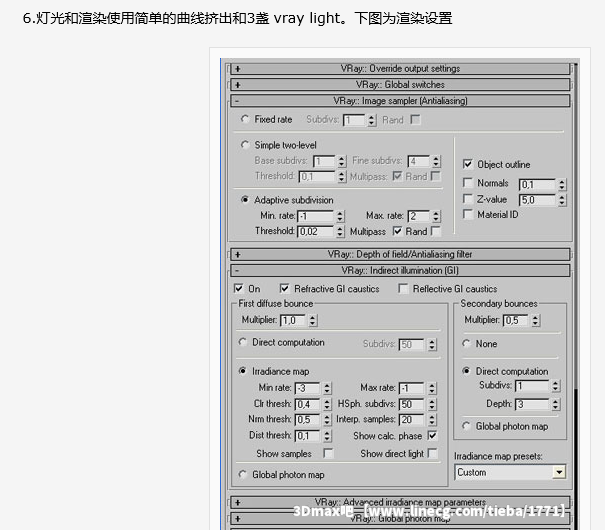Select Direct computation under Secondary bounces
This screenshot has height=530, width=605.
point(468,371)
